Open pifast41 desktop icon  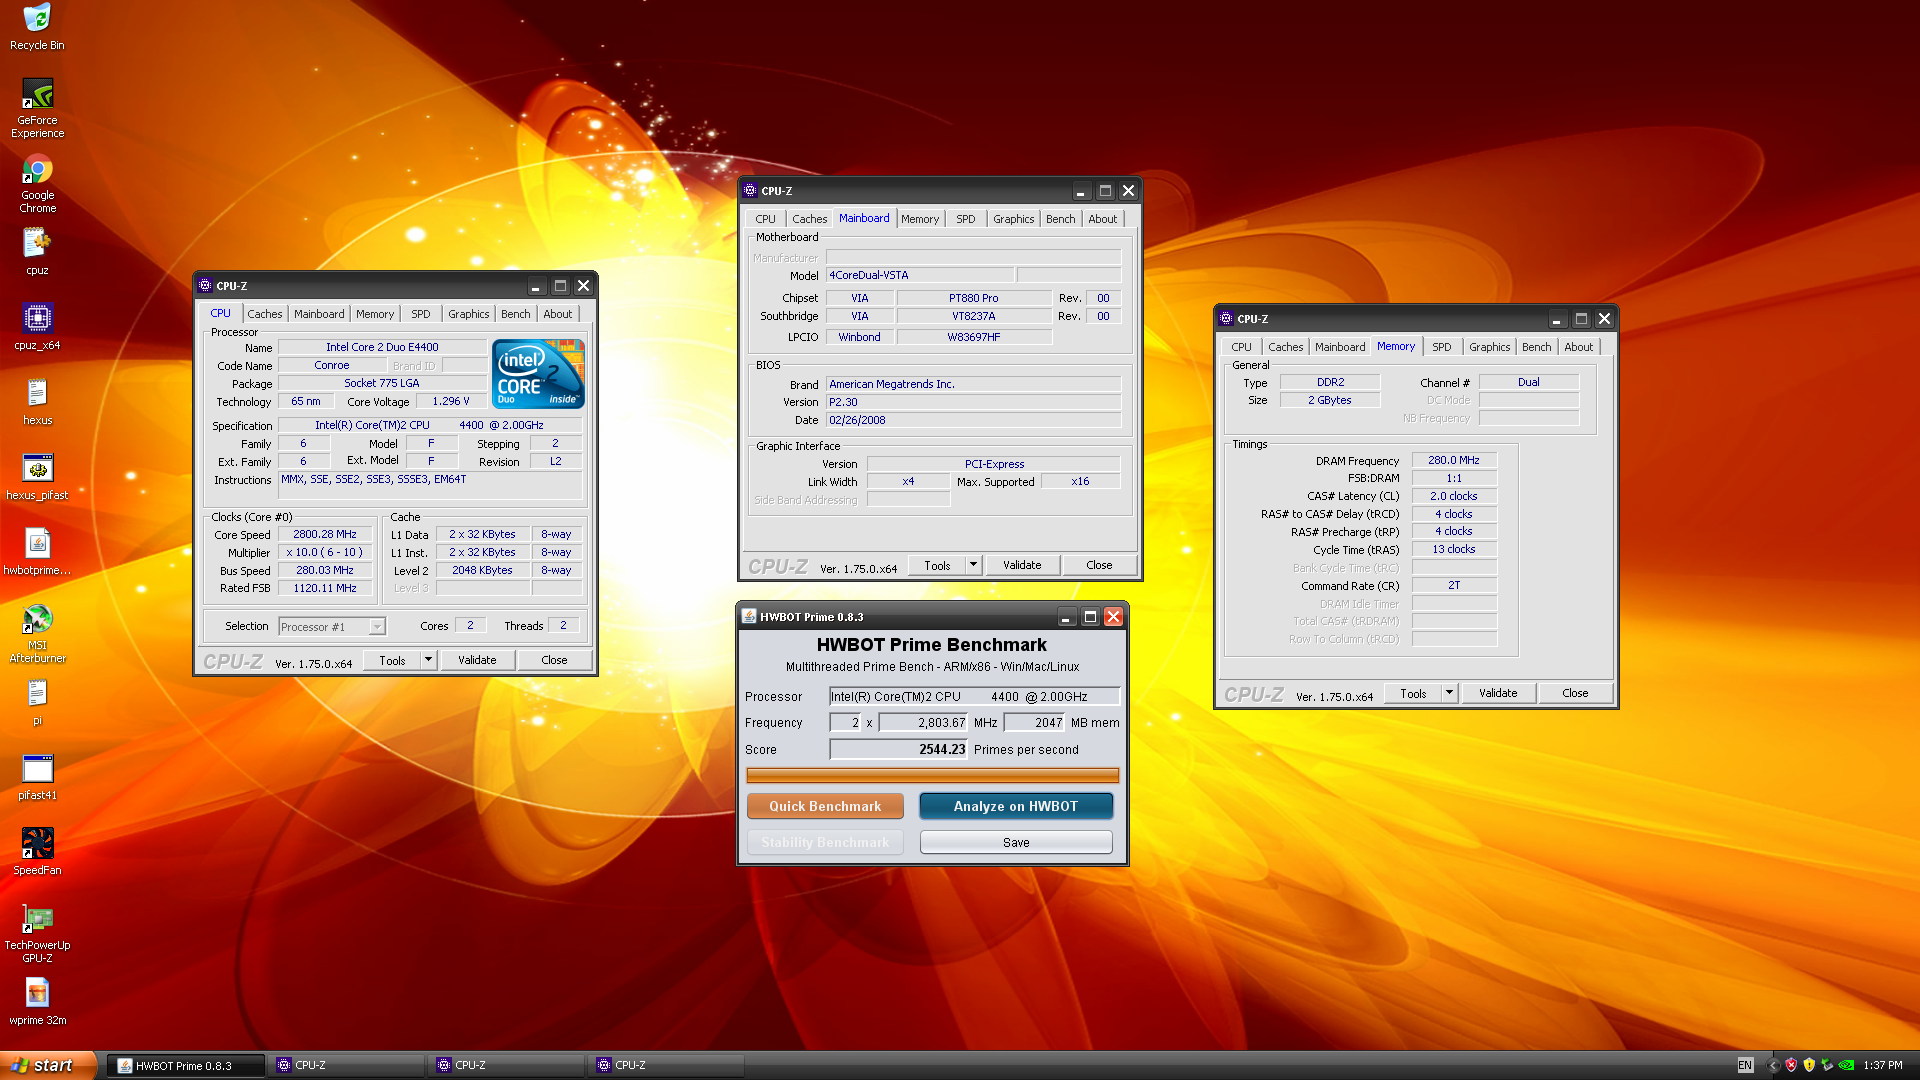[37, 776]
